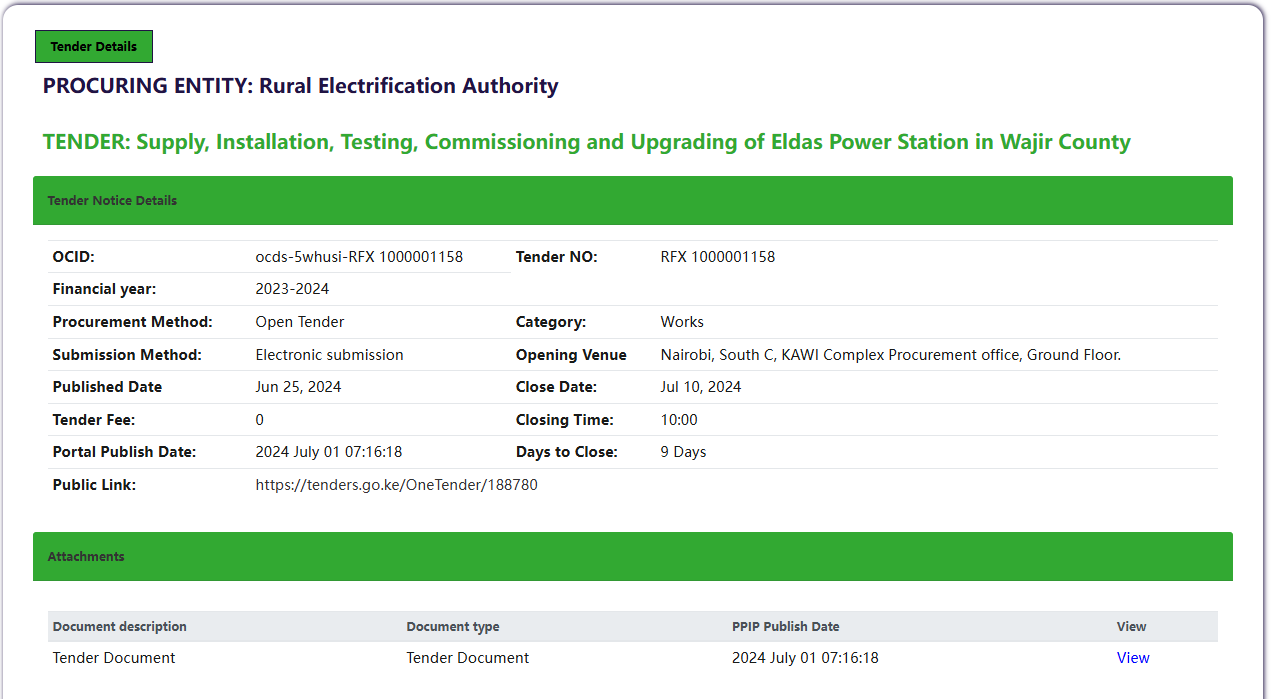Click the Attachments section header
Image resolution: width=1272 pixels, height=699 pixels.
(633, 556)
